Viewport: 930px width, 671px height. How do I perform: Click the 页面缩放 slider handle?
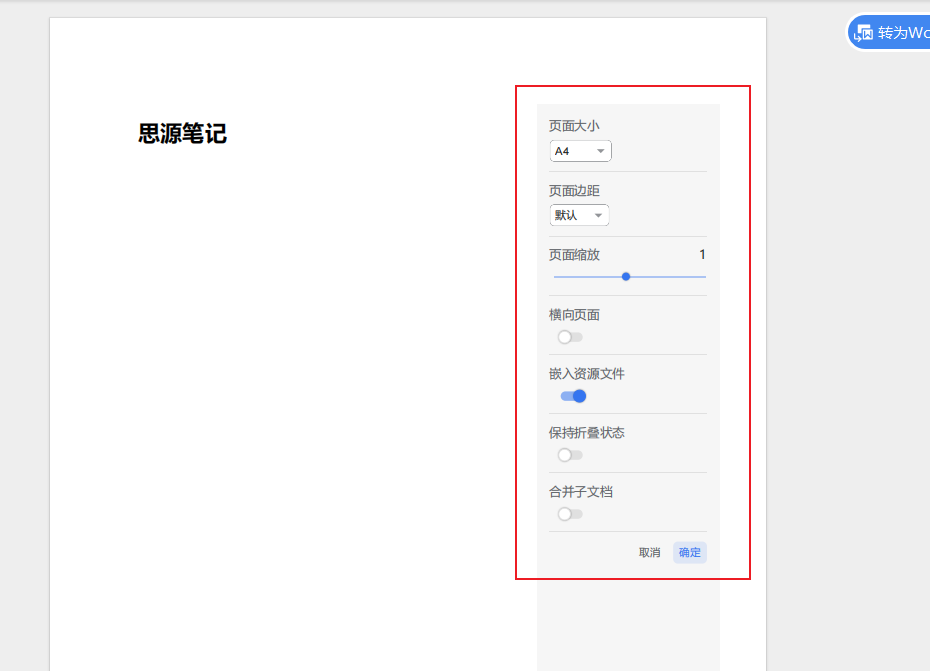[x=626, y=276]
